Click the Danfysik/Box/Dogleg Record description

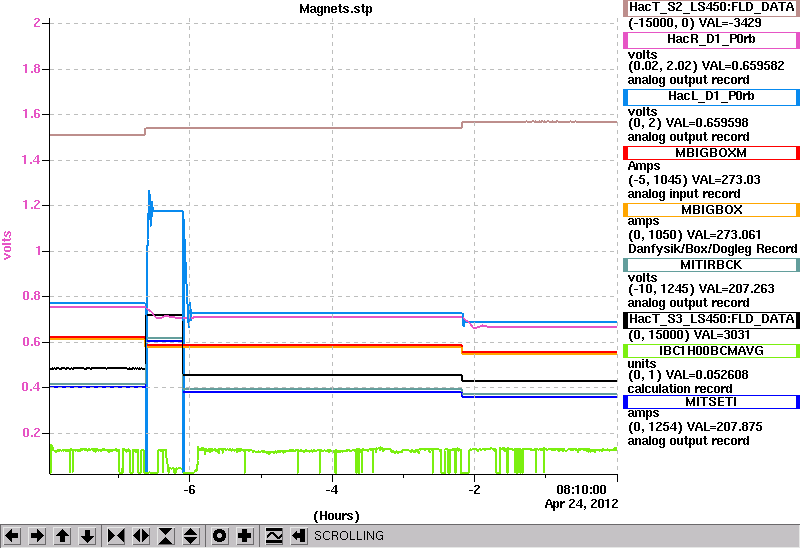coord(712,249)
